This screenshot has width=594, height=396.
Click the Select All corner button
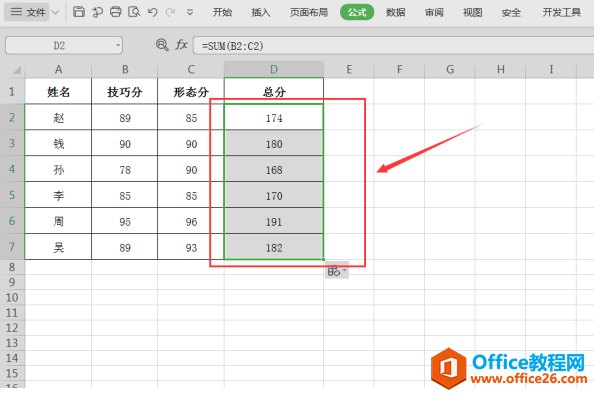(13, 70)
